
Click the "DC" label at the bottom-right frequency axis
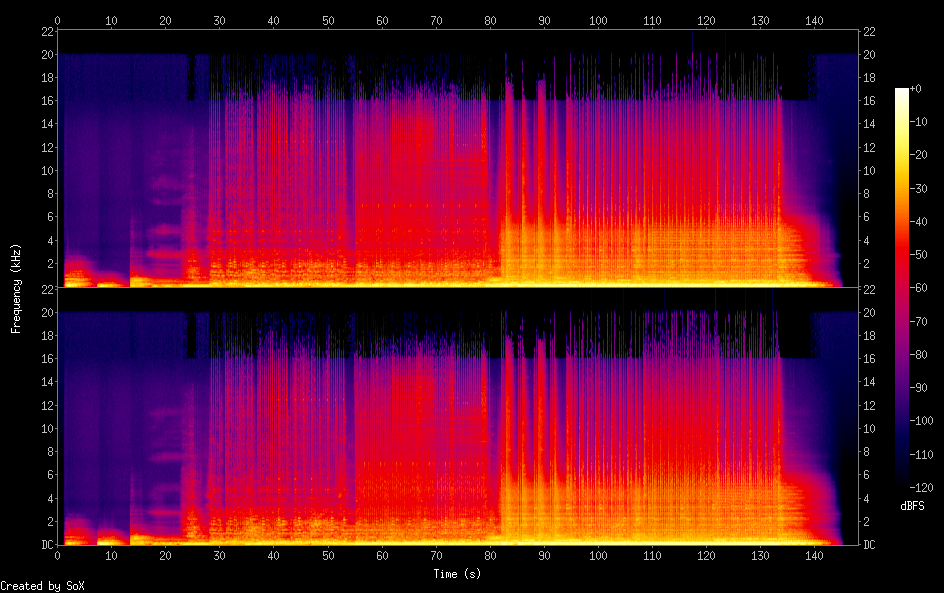870,545
